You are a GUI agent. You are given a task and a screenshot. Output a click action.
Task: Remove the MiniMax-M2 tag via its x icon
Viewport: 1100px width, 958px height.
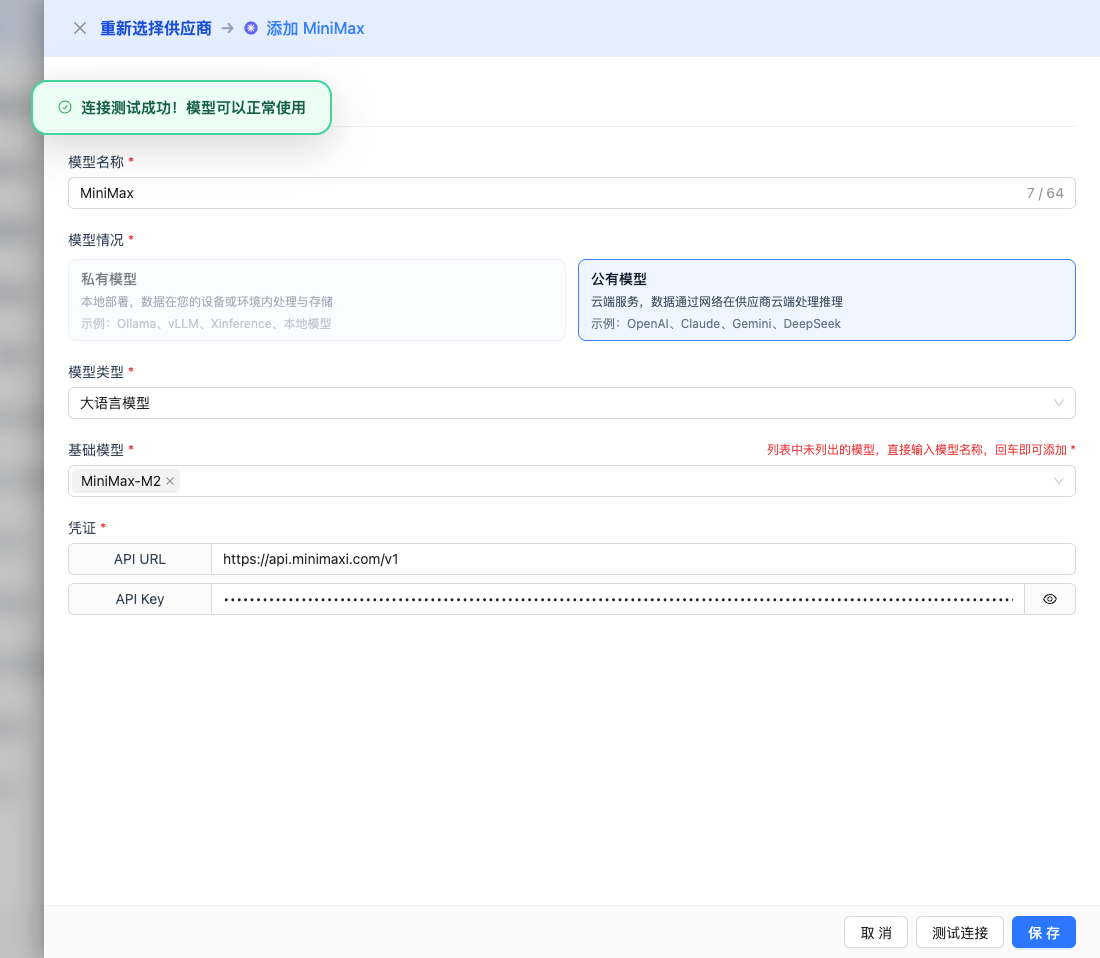[x=170, y=481]
